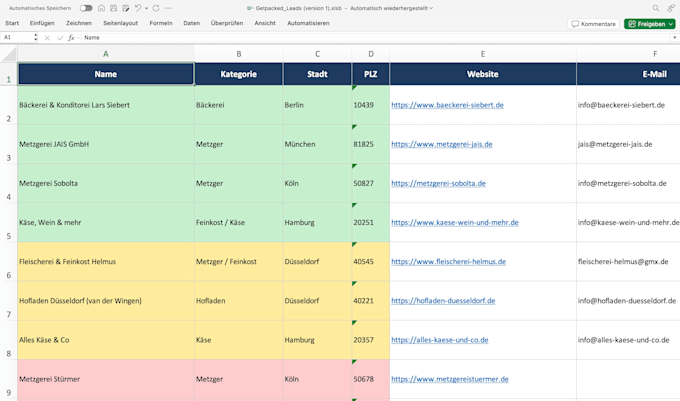Click the Redo circular arrow icon
Image resolution: width=680 pixels, height=401 pixels.
[x=156, y=8]
